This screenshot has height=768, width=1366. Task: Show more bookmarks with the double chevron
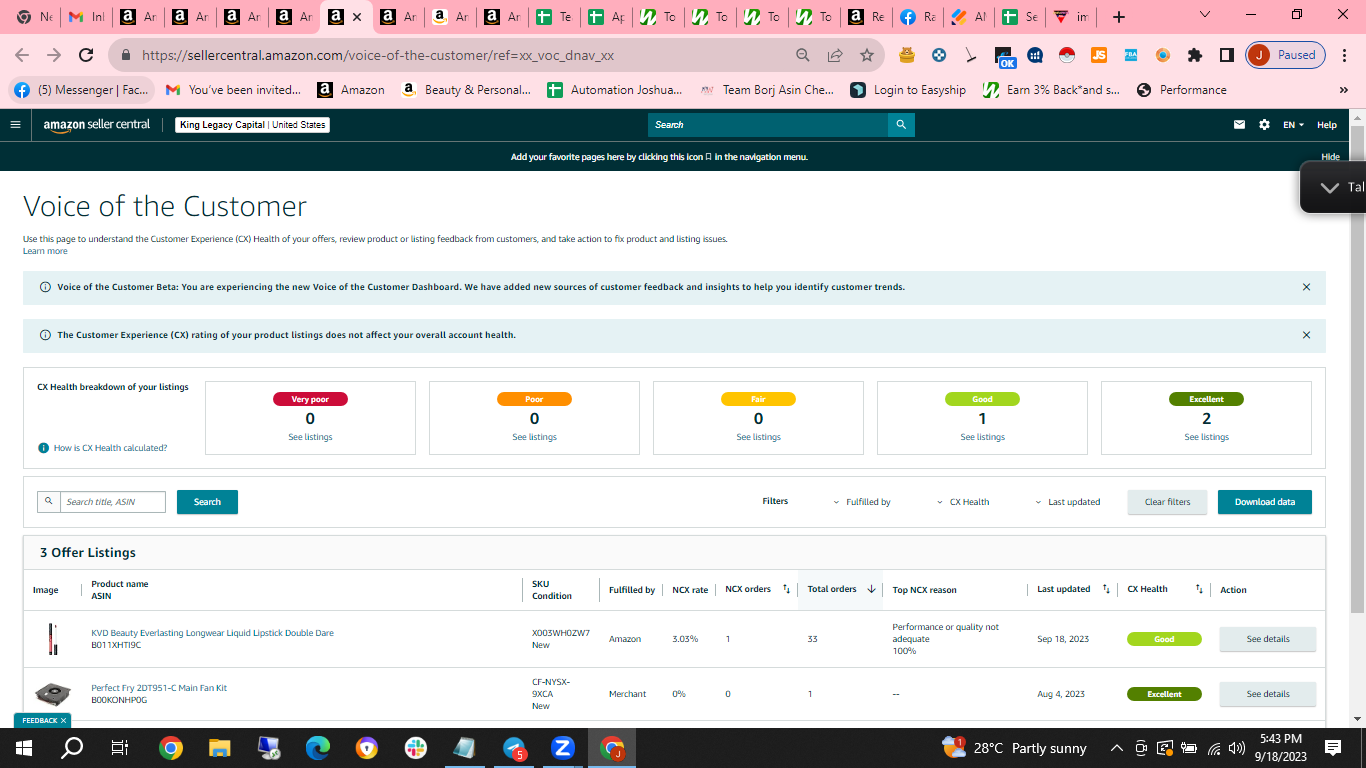(x=1343, y=90)
